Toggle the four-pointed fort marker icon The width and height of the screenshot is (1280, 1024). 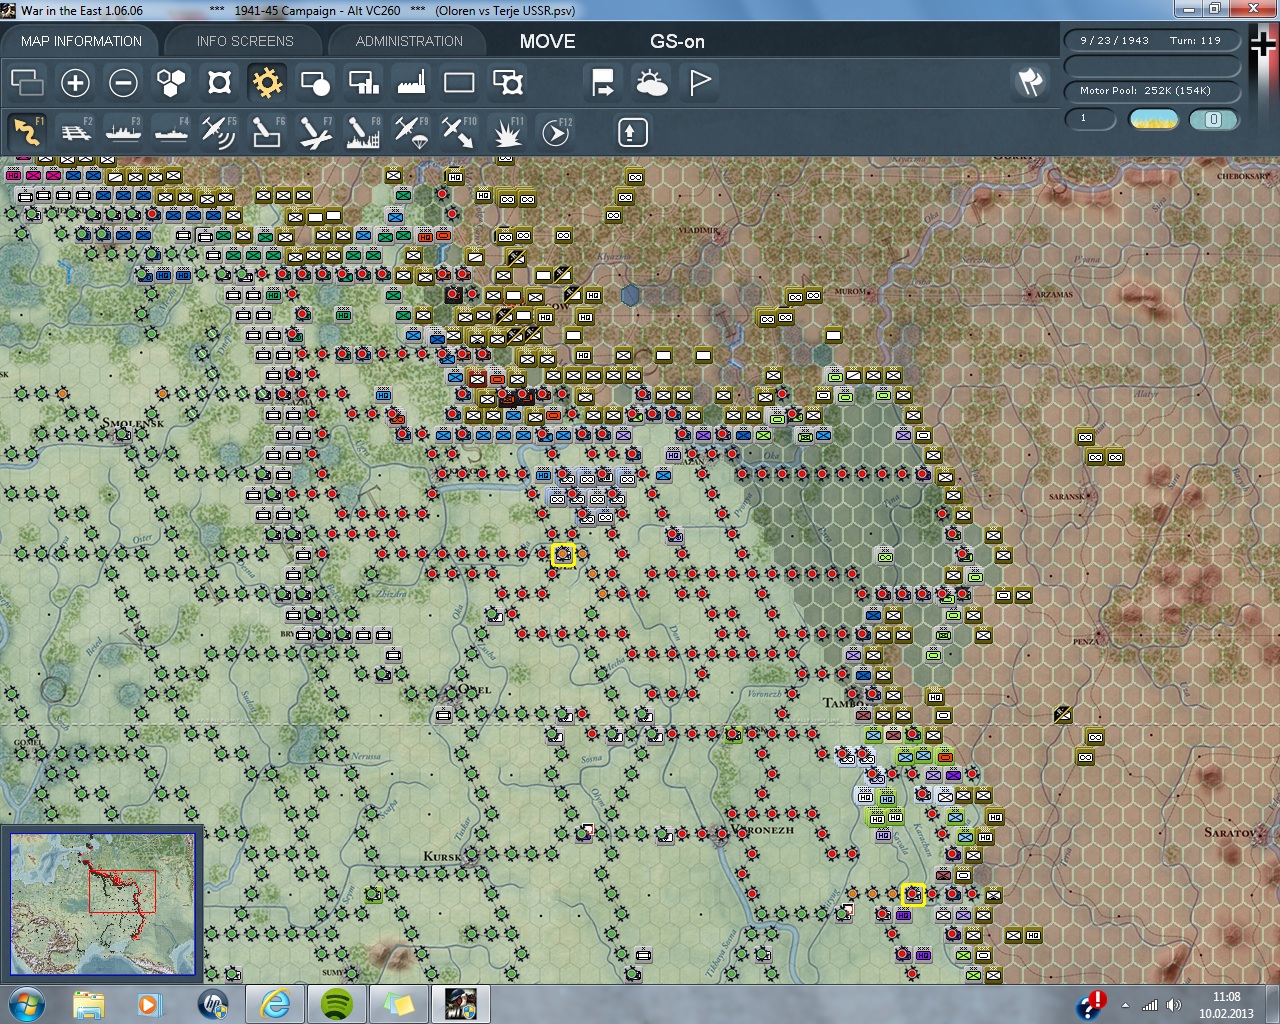219,82
